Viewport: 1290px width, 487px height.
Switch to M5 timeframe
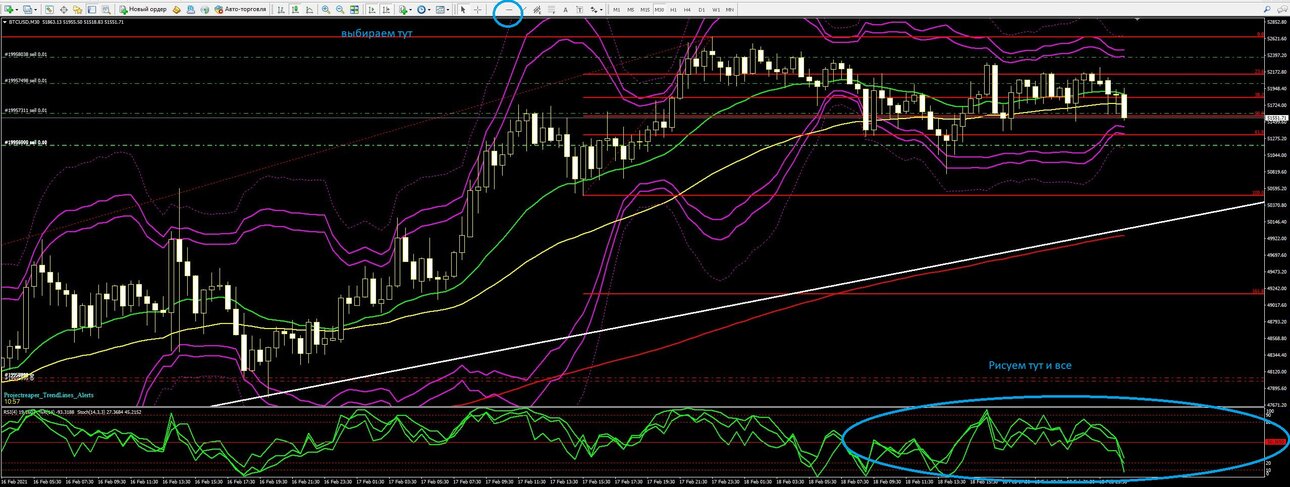coord(630,9)
